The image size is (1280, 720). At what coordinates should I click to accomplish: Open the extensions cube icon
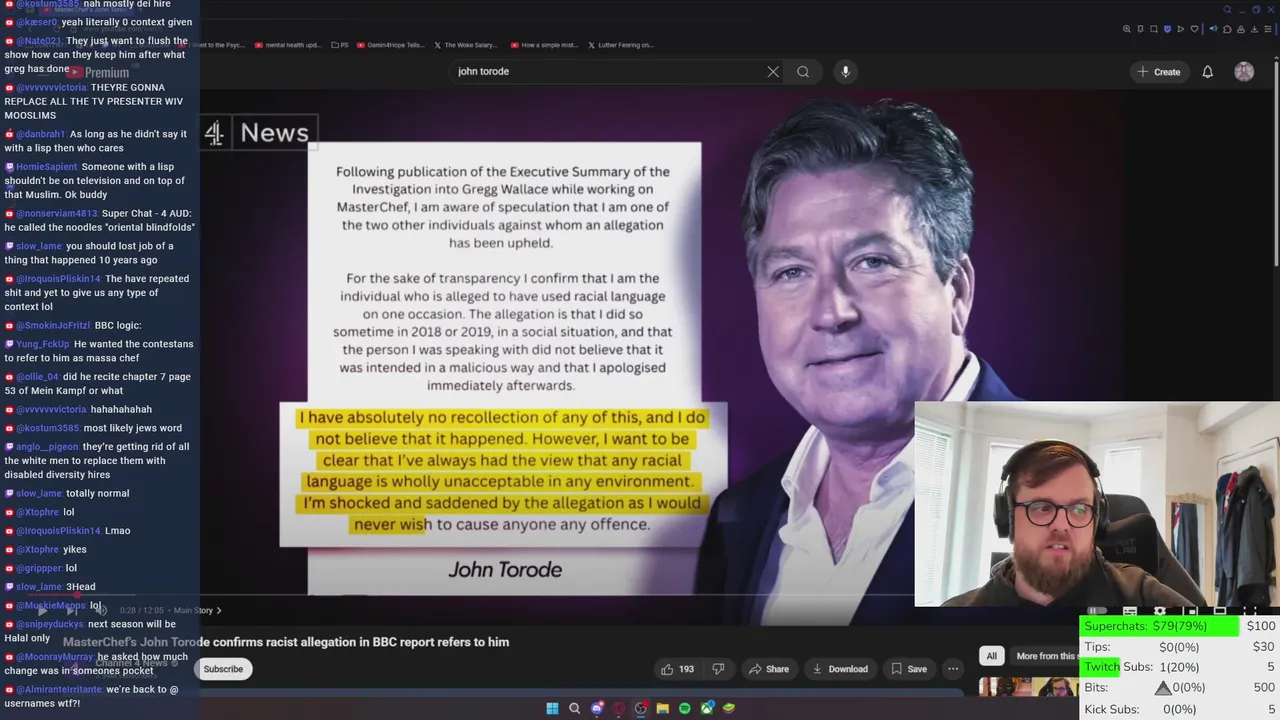tap(1227, 29)
